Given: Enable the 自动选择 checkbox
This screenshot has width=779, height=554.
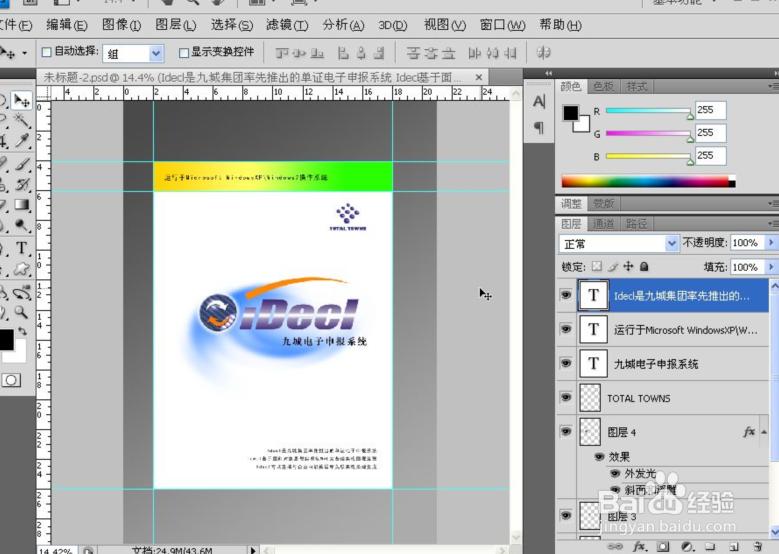Looking at the screenshot, I should [x=47, y=52].
